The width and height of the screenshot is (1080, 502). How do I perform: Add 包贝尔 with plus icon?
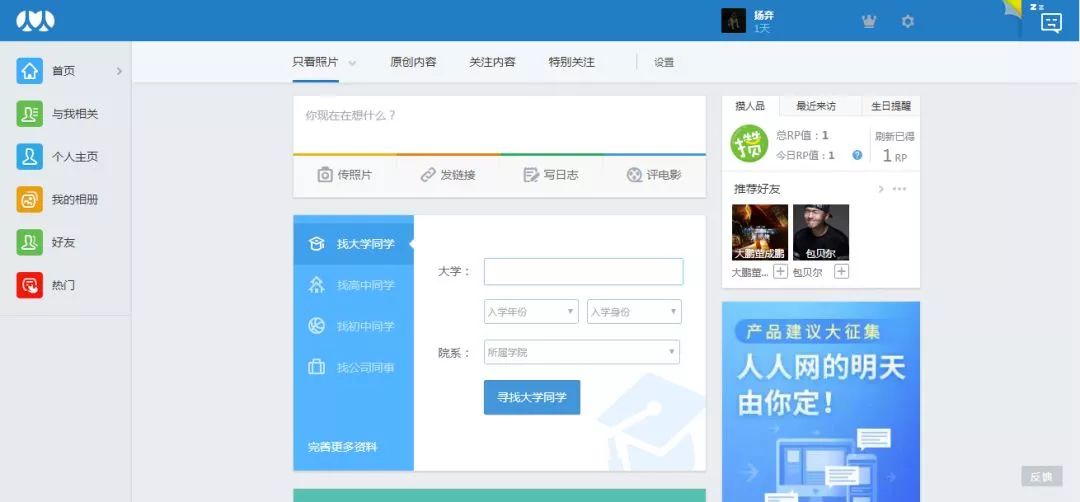click(841, 271)
